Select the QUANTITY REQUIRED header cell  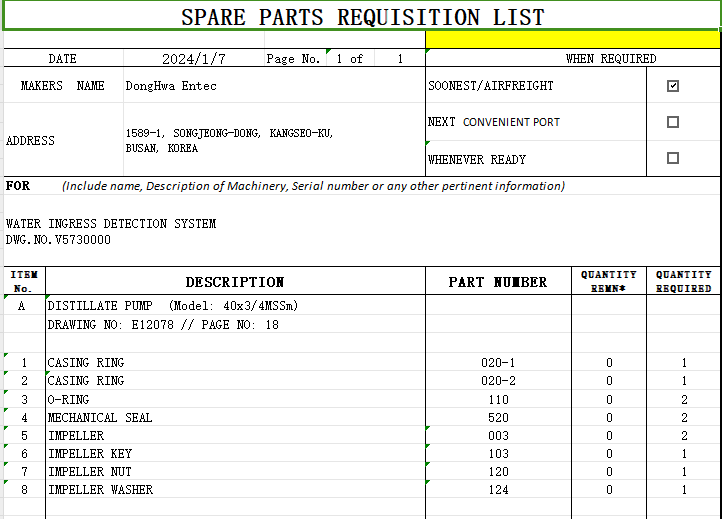(683, 281)
